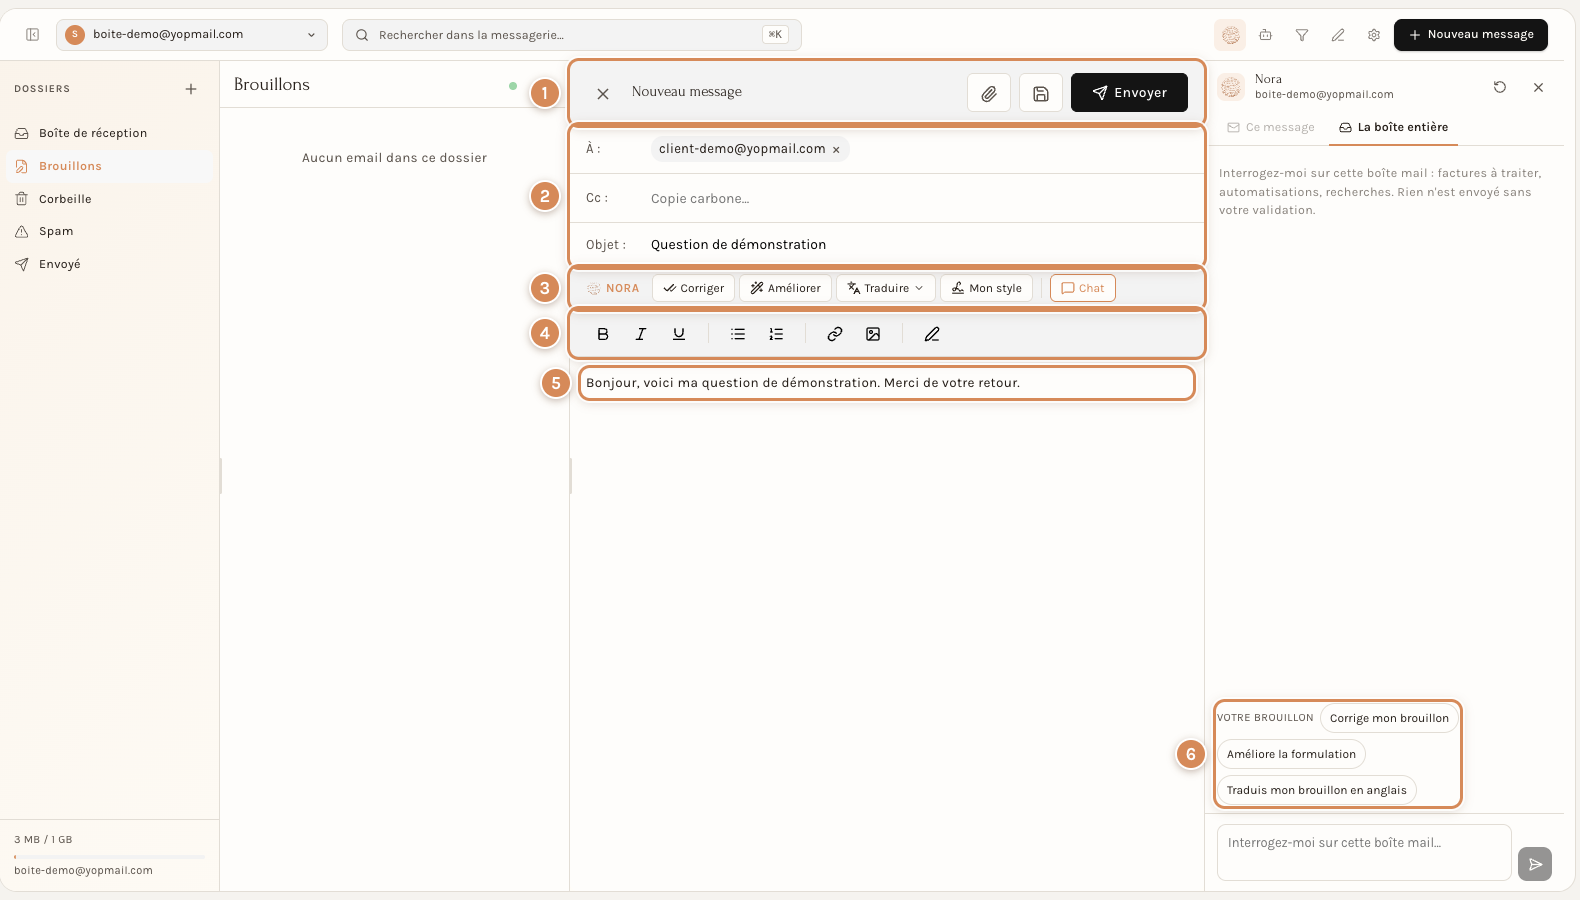Switch to the Ce message tab

(x=1271, y=128)
